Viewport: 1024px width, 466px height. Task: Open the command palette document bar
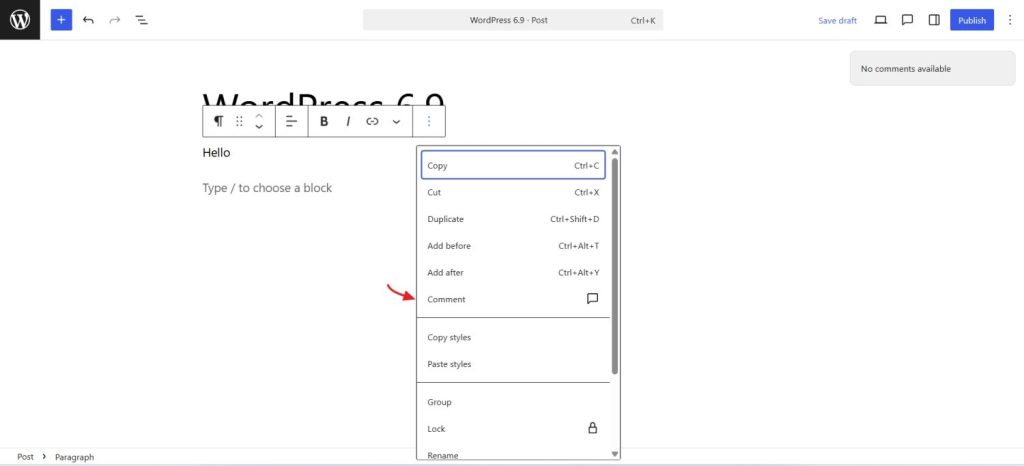click(513, 20)
